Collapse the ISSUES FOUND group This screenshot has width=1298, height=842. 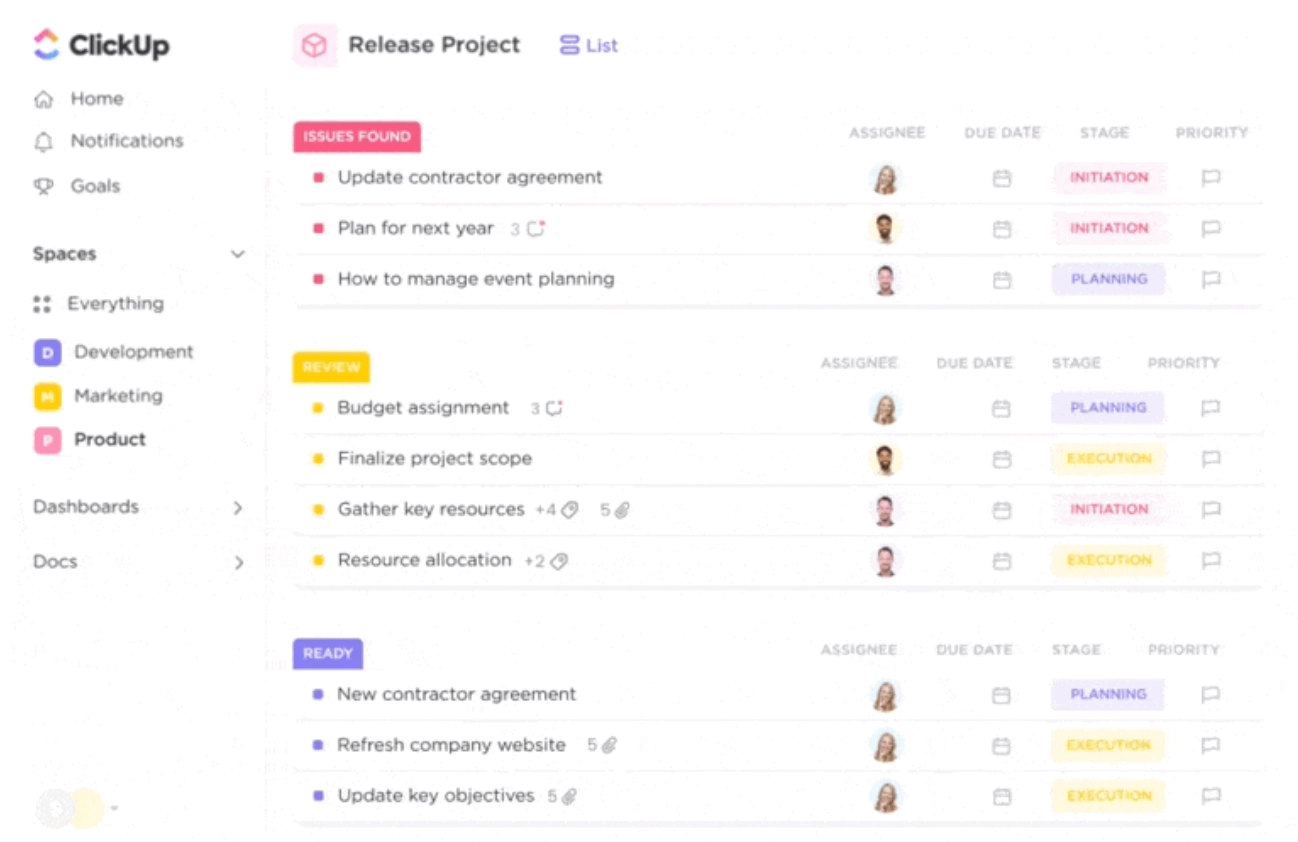coord(357,137)
